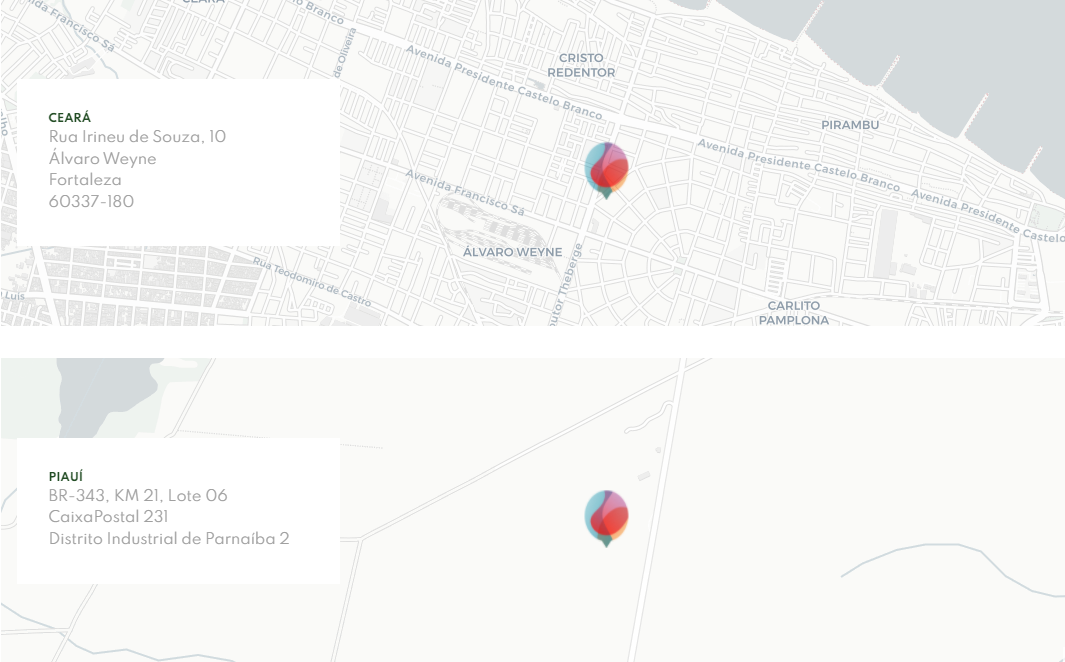
Task: Click the CARLITO PAMPLONA map label
Action: click(794, 313)
